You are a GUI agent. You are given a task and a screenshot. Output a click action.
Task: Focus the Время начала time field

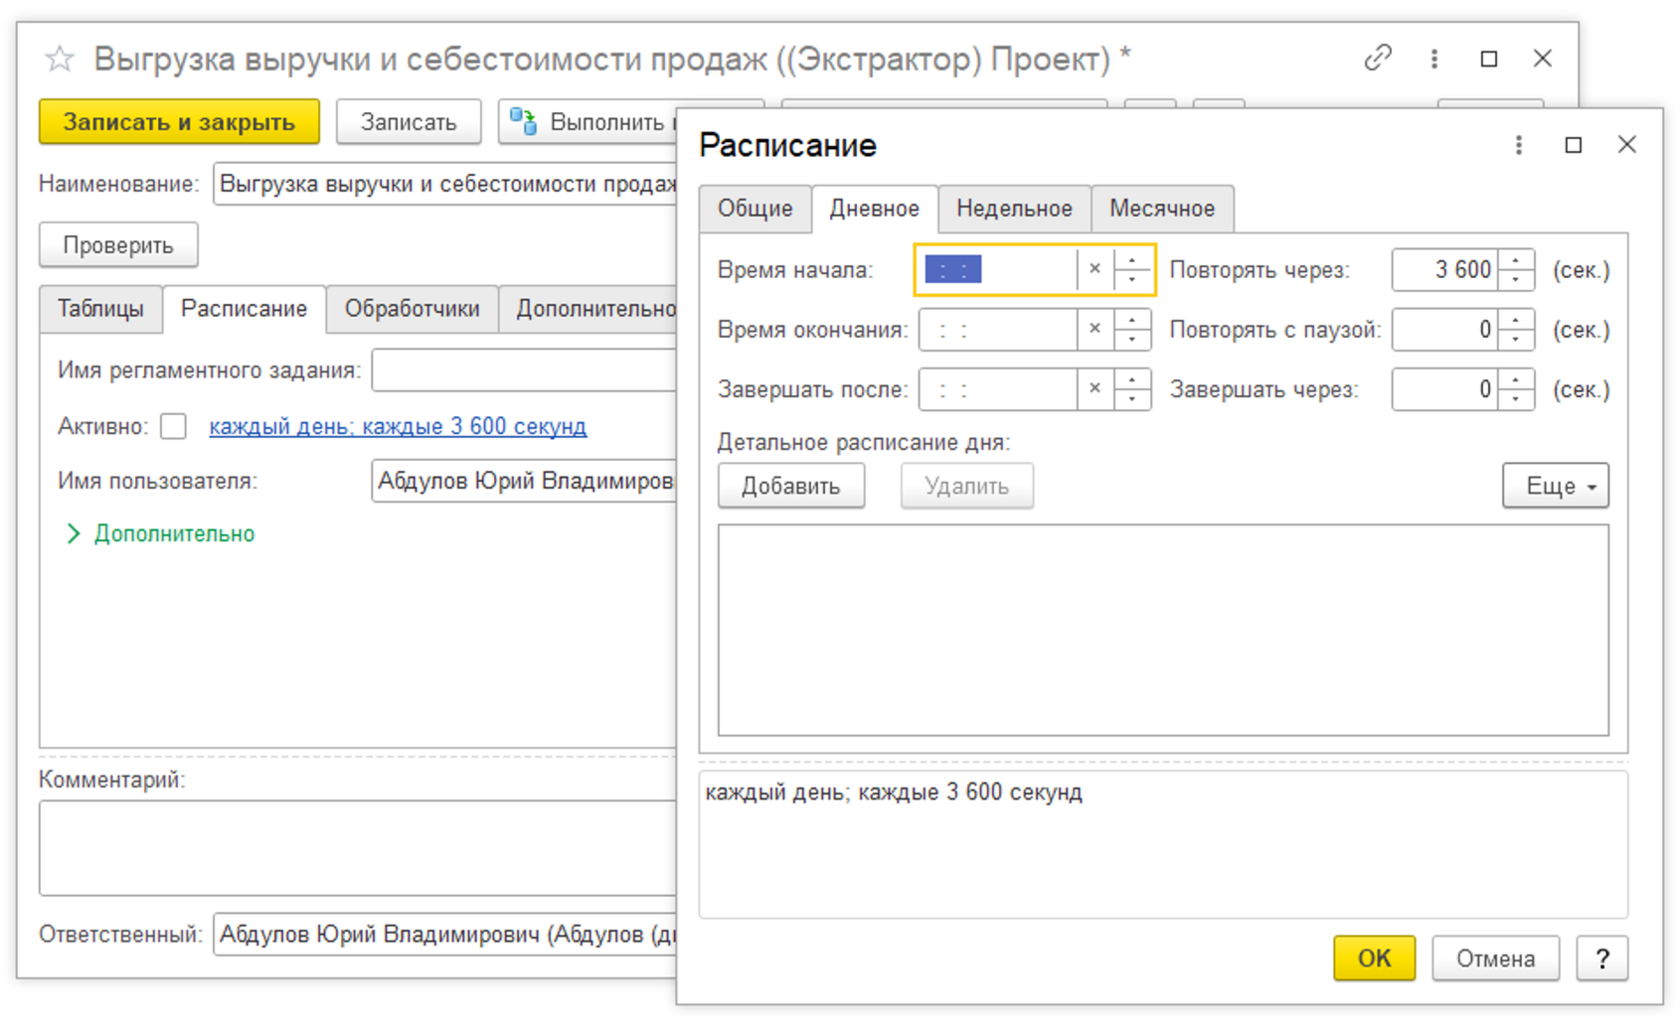997,269
